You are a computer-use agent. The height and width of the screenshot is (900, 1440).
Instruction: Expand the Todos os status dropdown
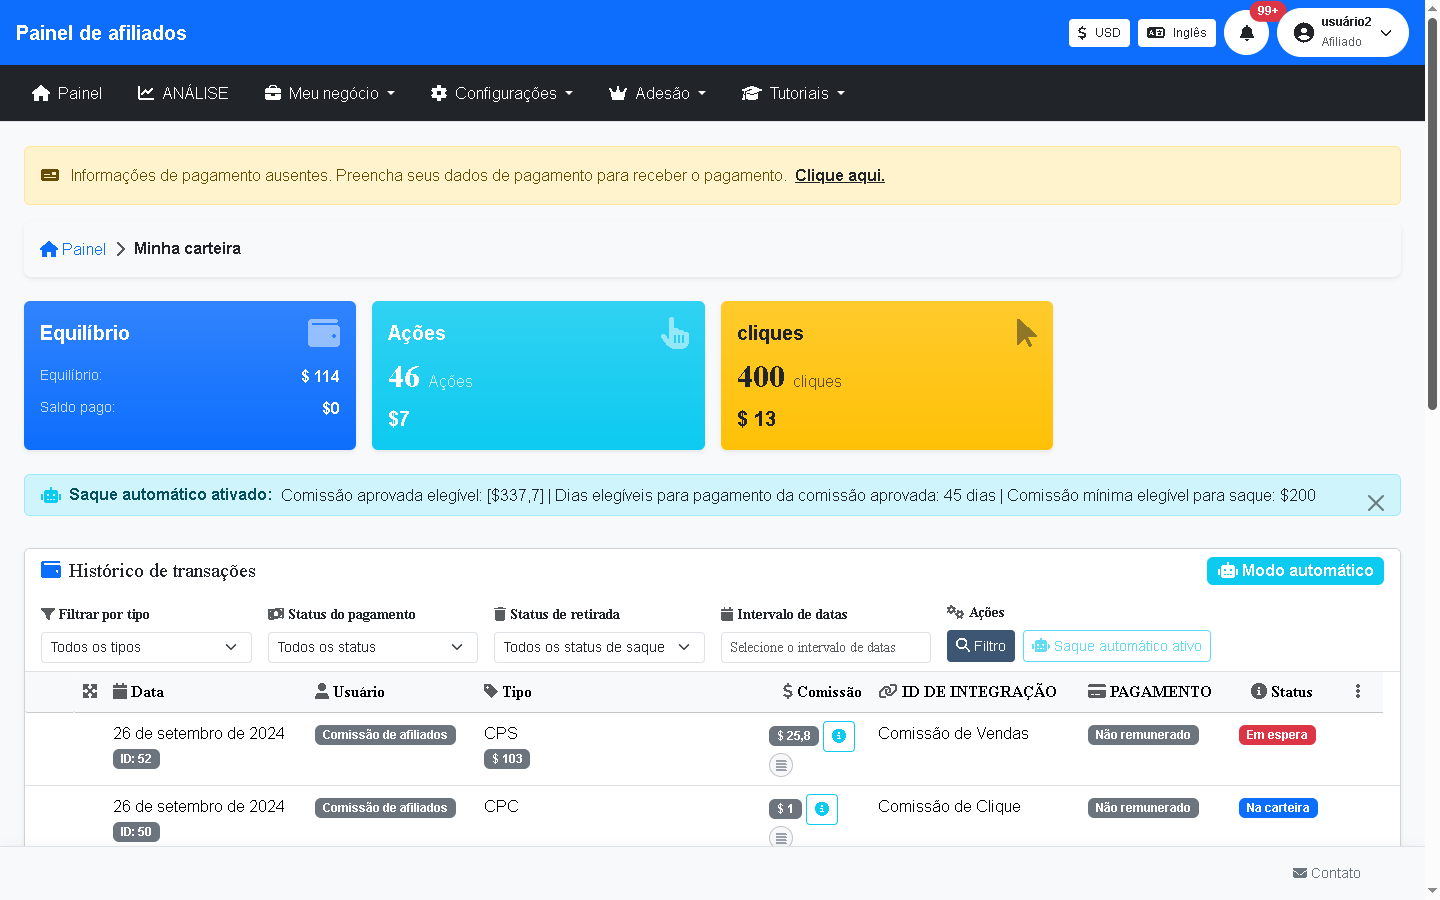(372, 647)
